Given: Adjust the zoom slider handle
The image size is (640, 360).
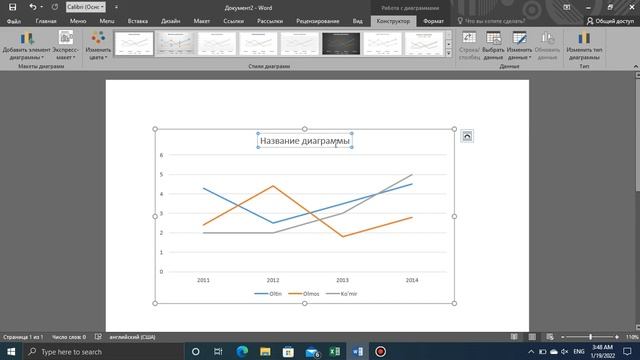Looking at the screenshot, I should (x=590, y=337).
